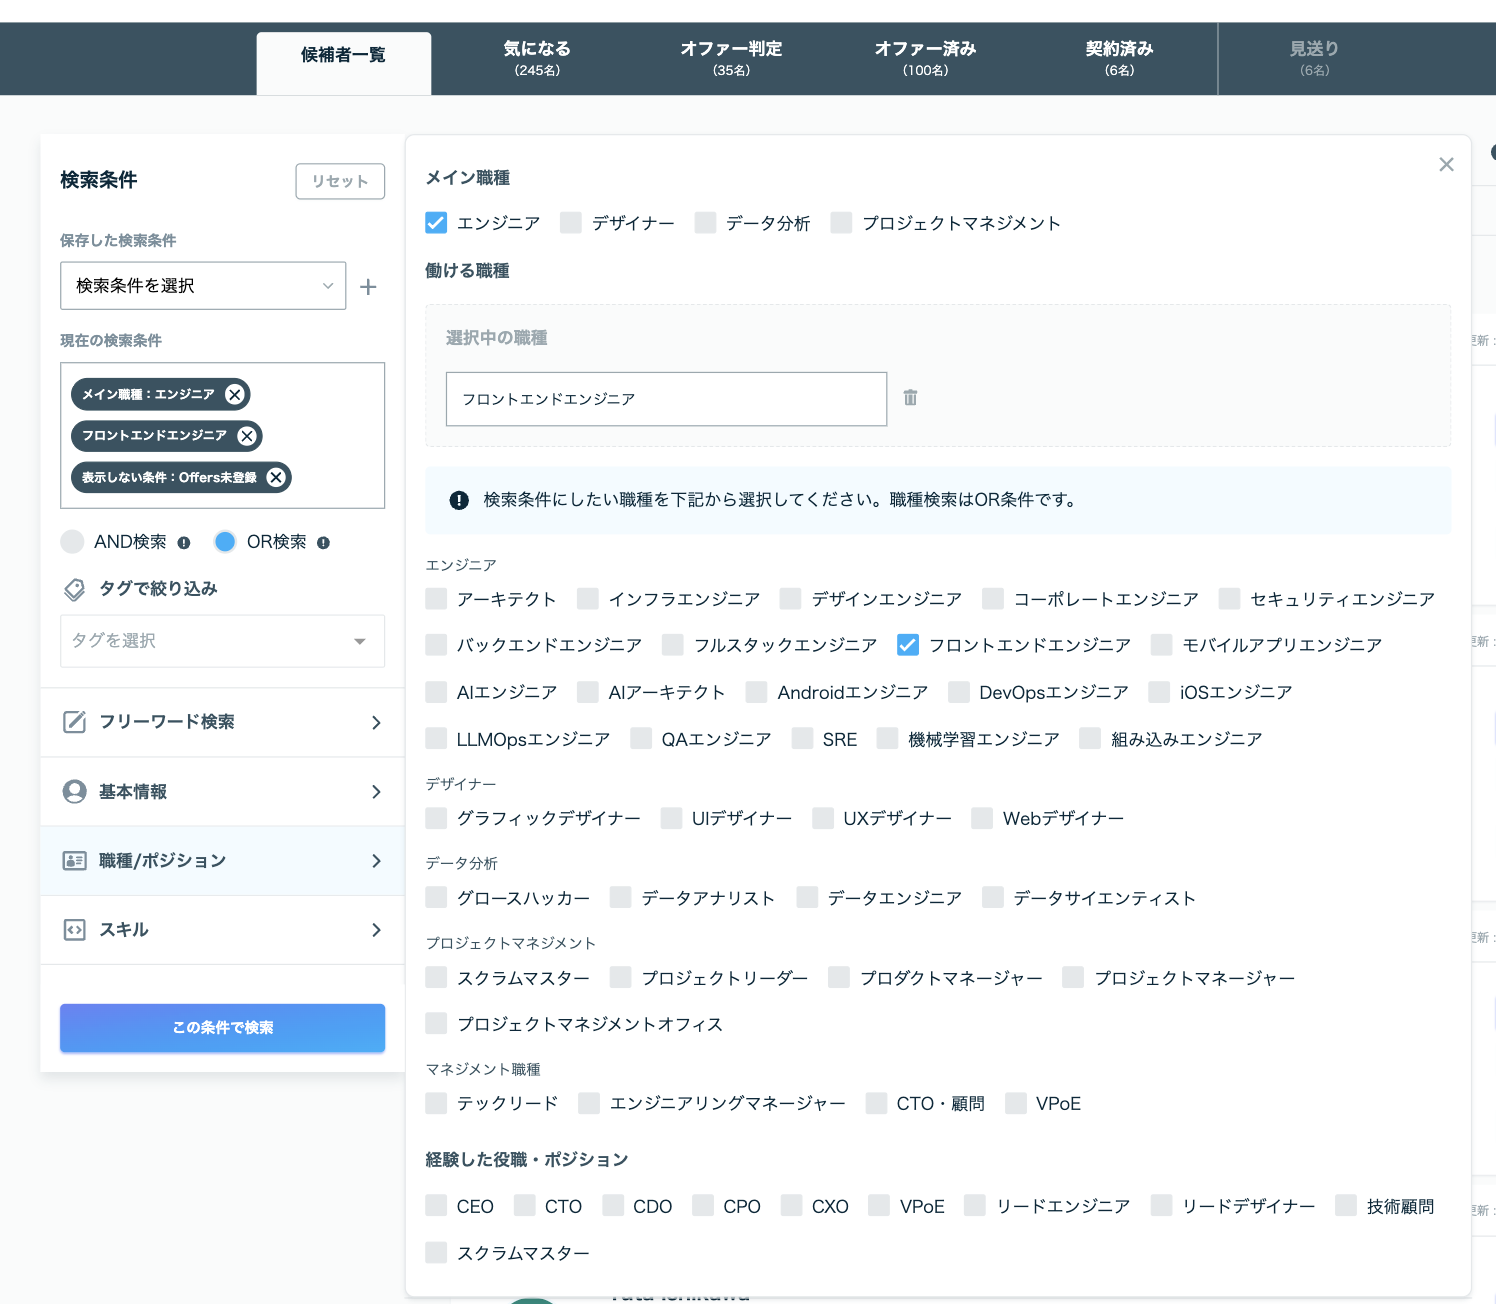
Task: Check the プロジェクトマネジメントオフィス checkbox
Action: [x=436, y=1023]
